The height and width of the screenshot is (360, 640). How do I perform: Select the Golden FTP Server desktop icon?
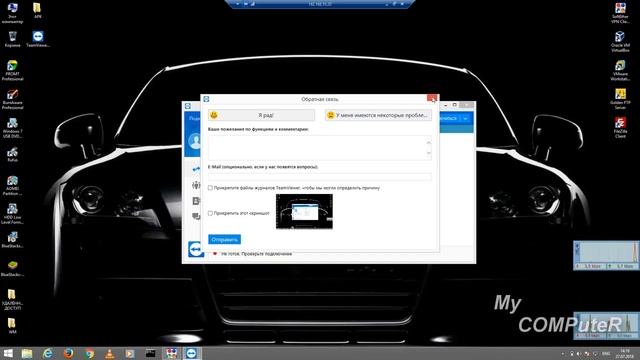pos(620,99)
